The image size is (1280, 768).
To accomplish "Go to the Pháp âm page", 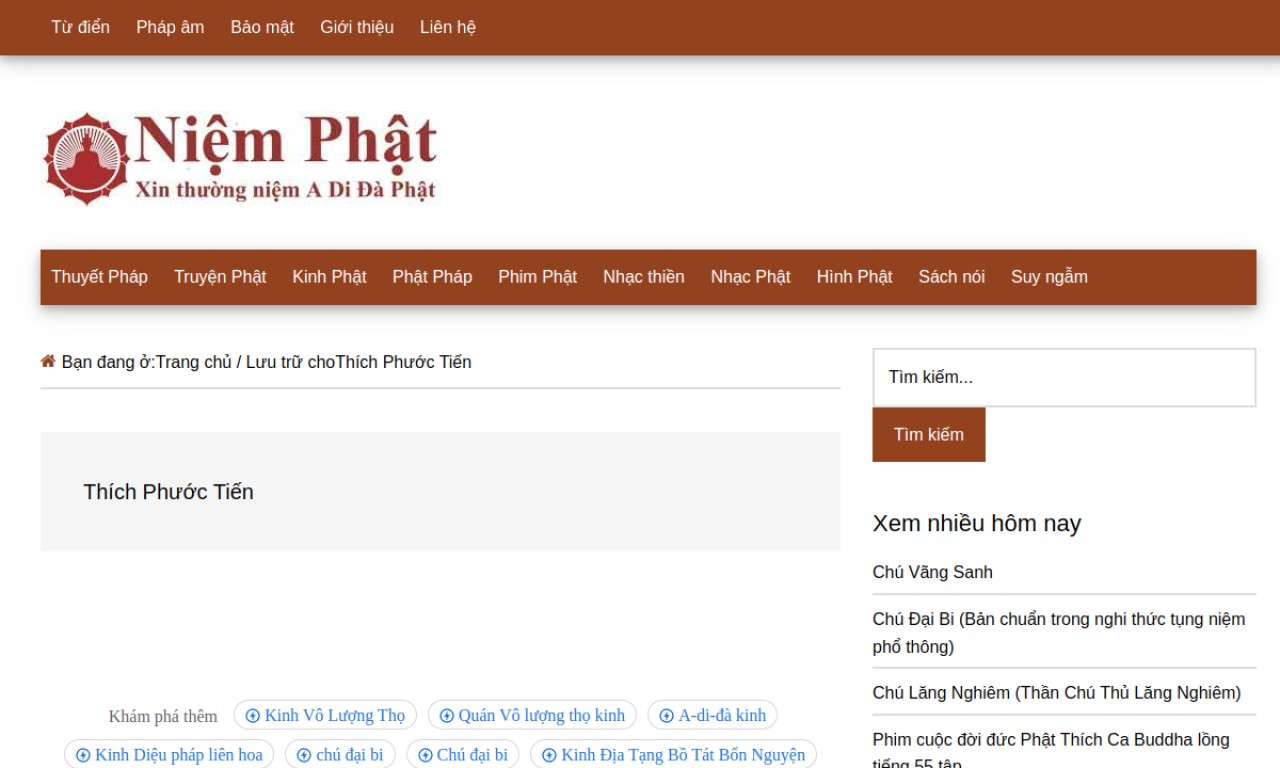I will [170, 27].
